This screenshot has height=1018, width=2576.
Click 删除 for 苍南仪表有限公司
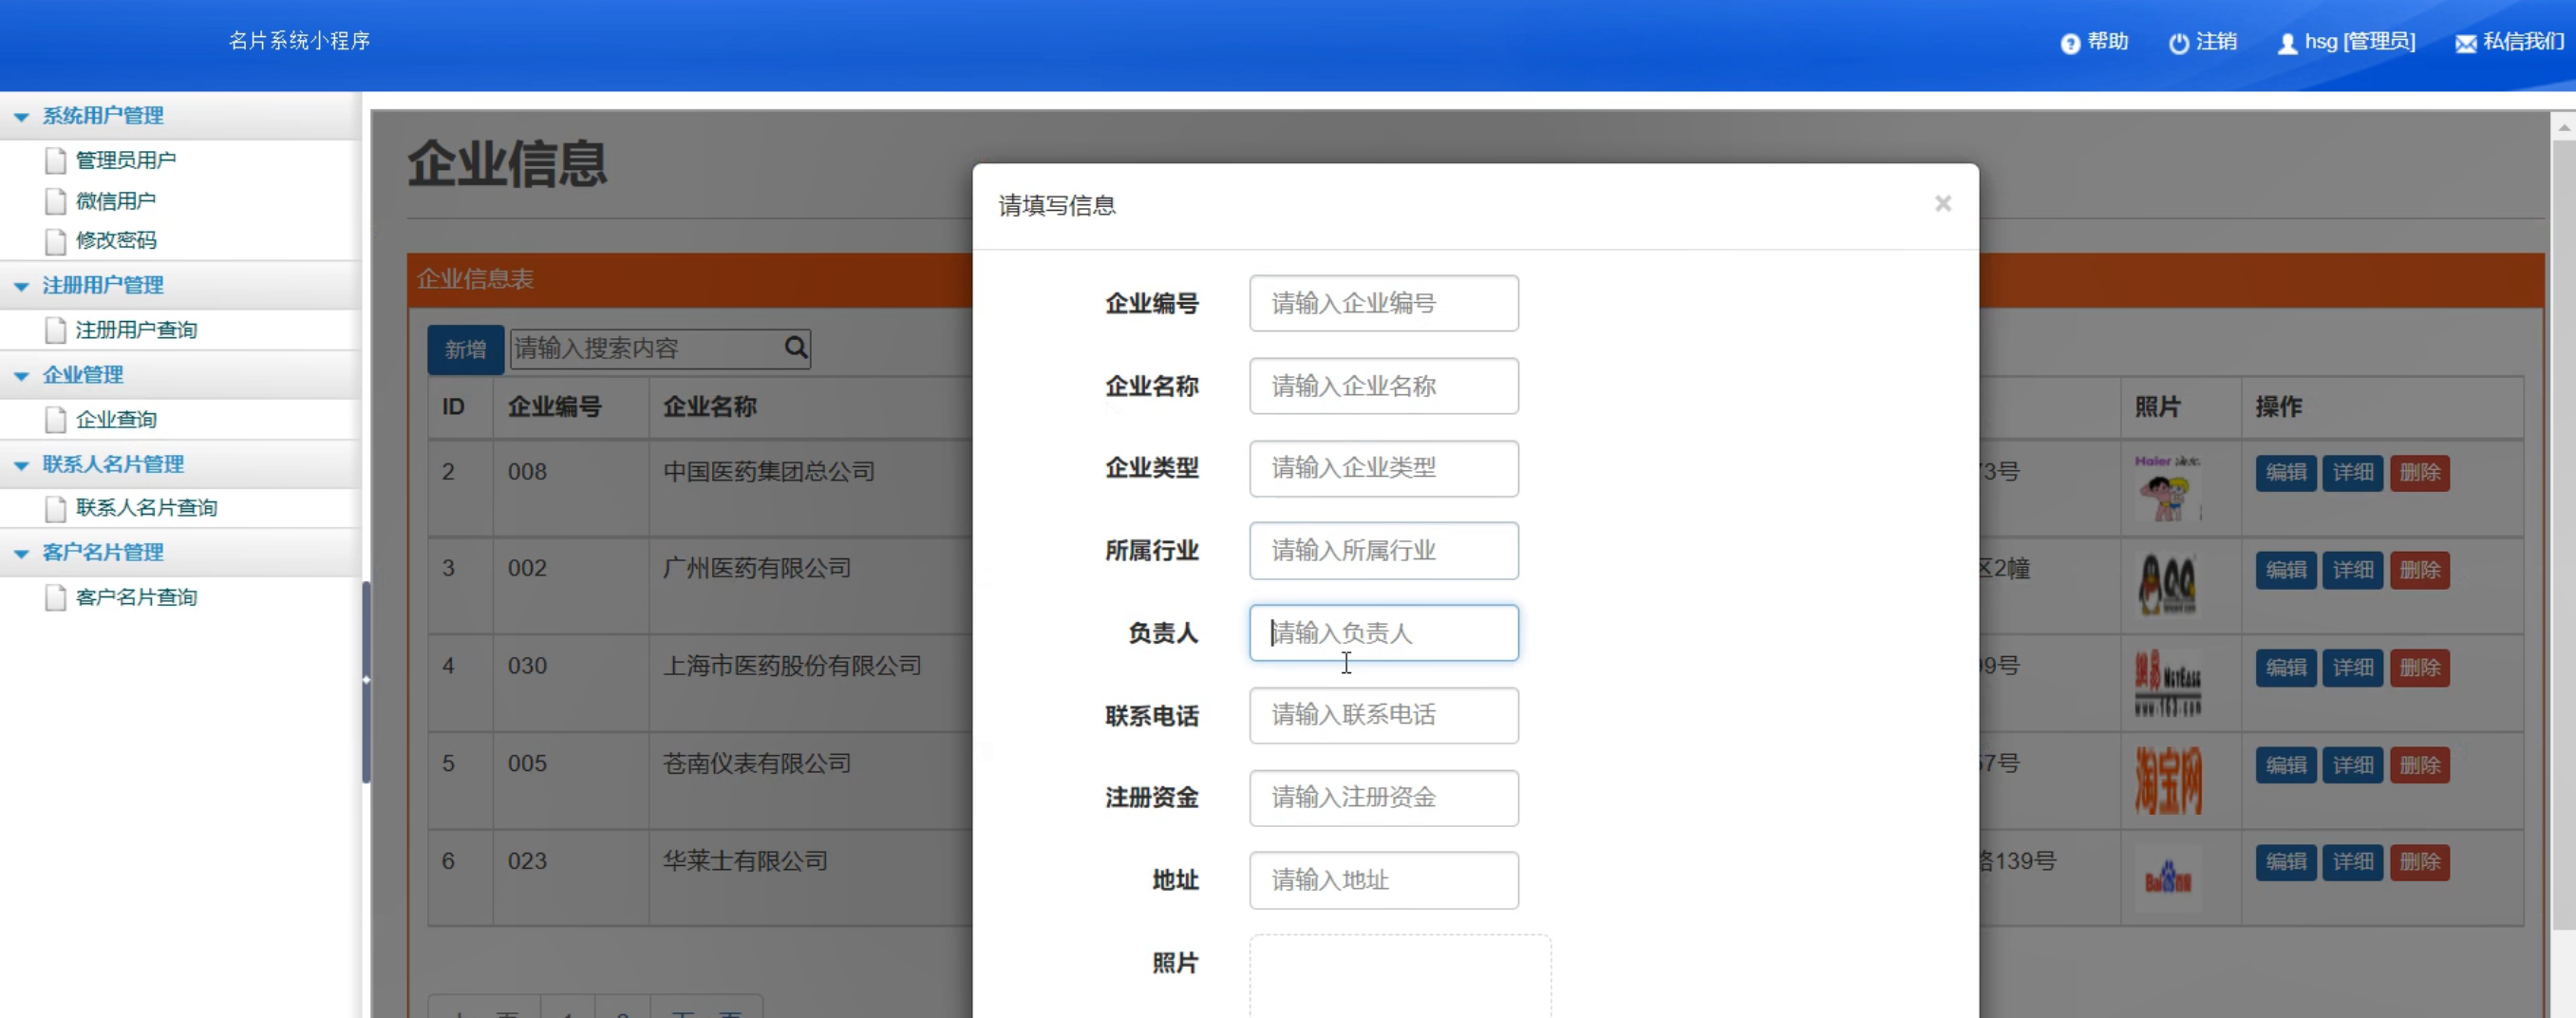tap(2420, 765)
